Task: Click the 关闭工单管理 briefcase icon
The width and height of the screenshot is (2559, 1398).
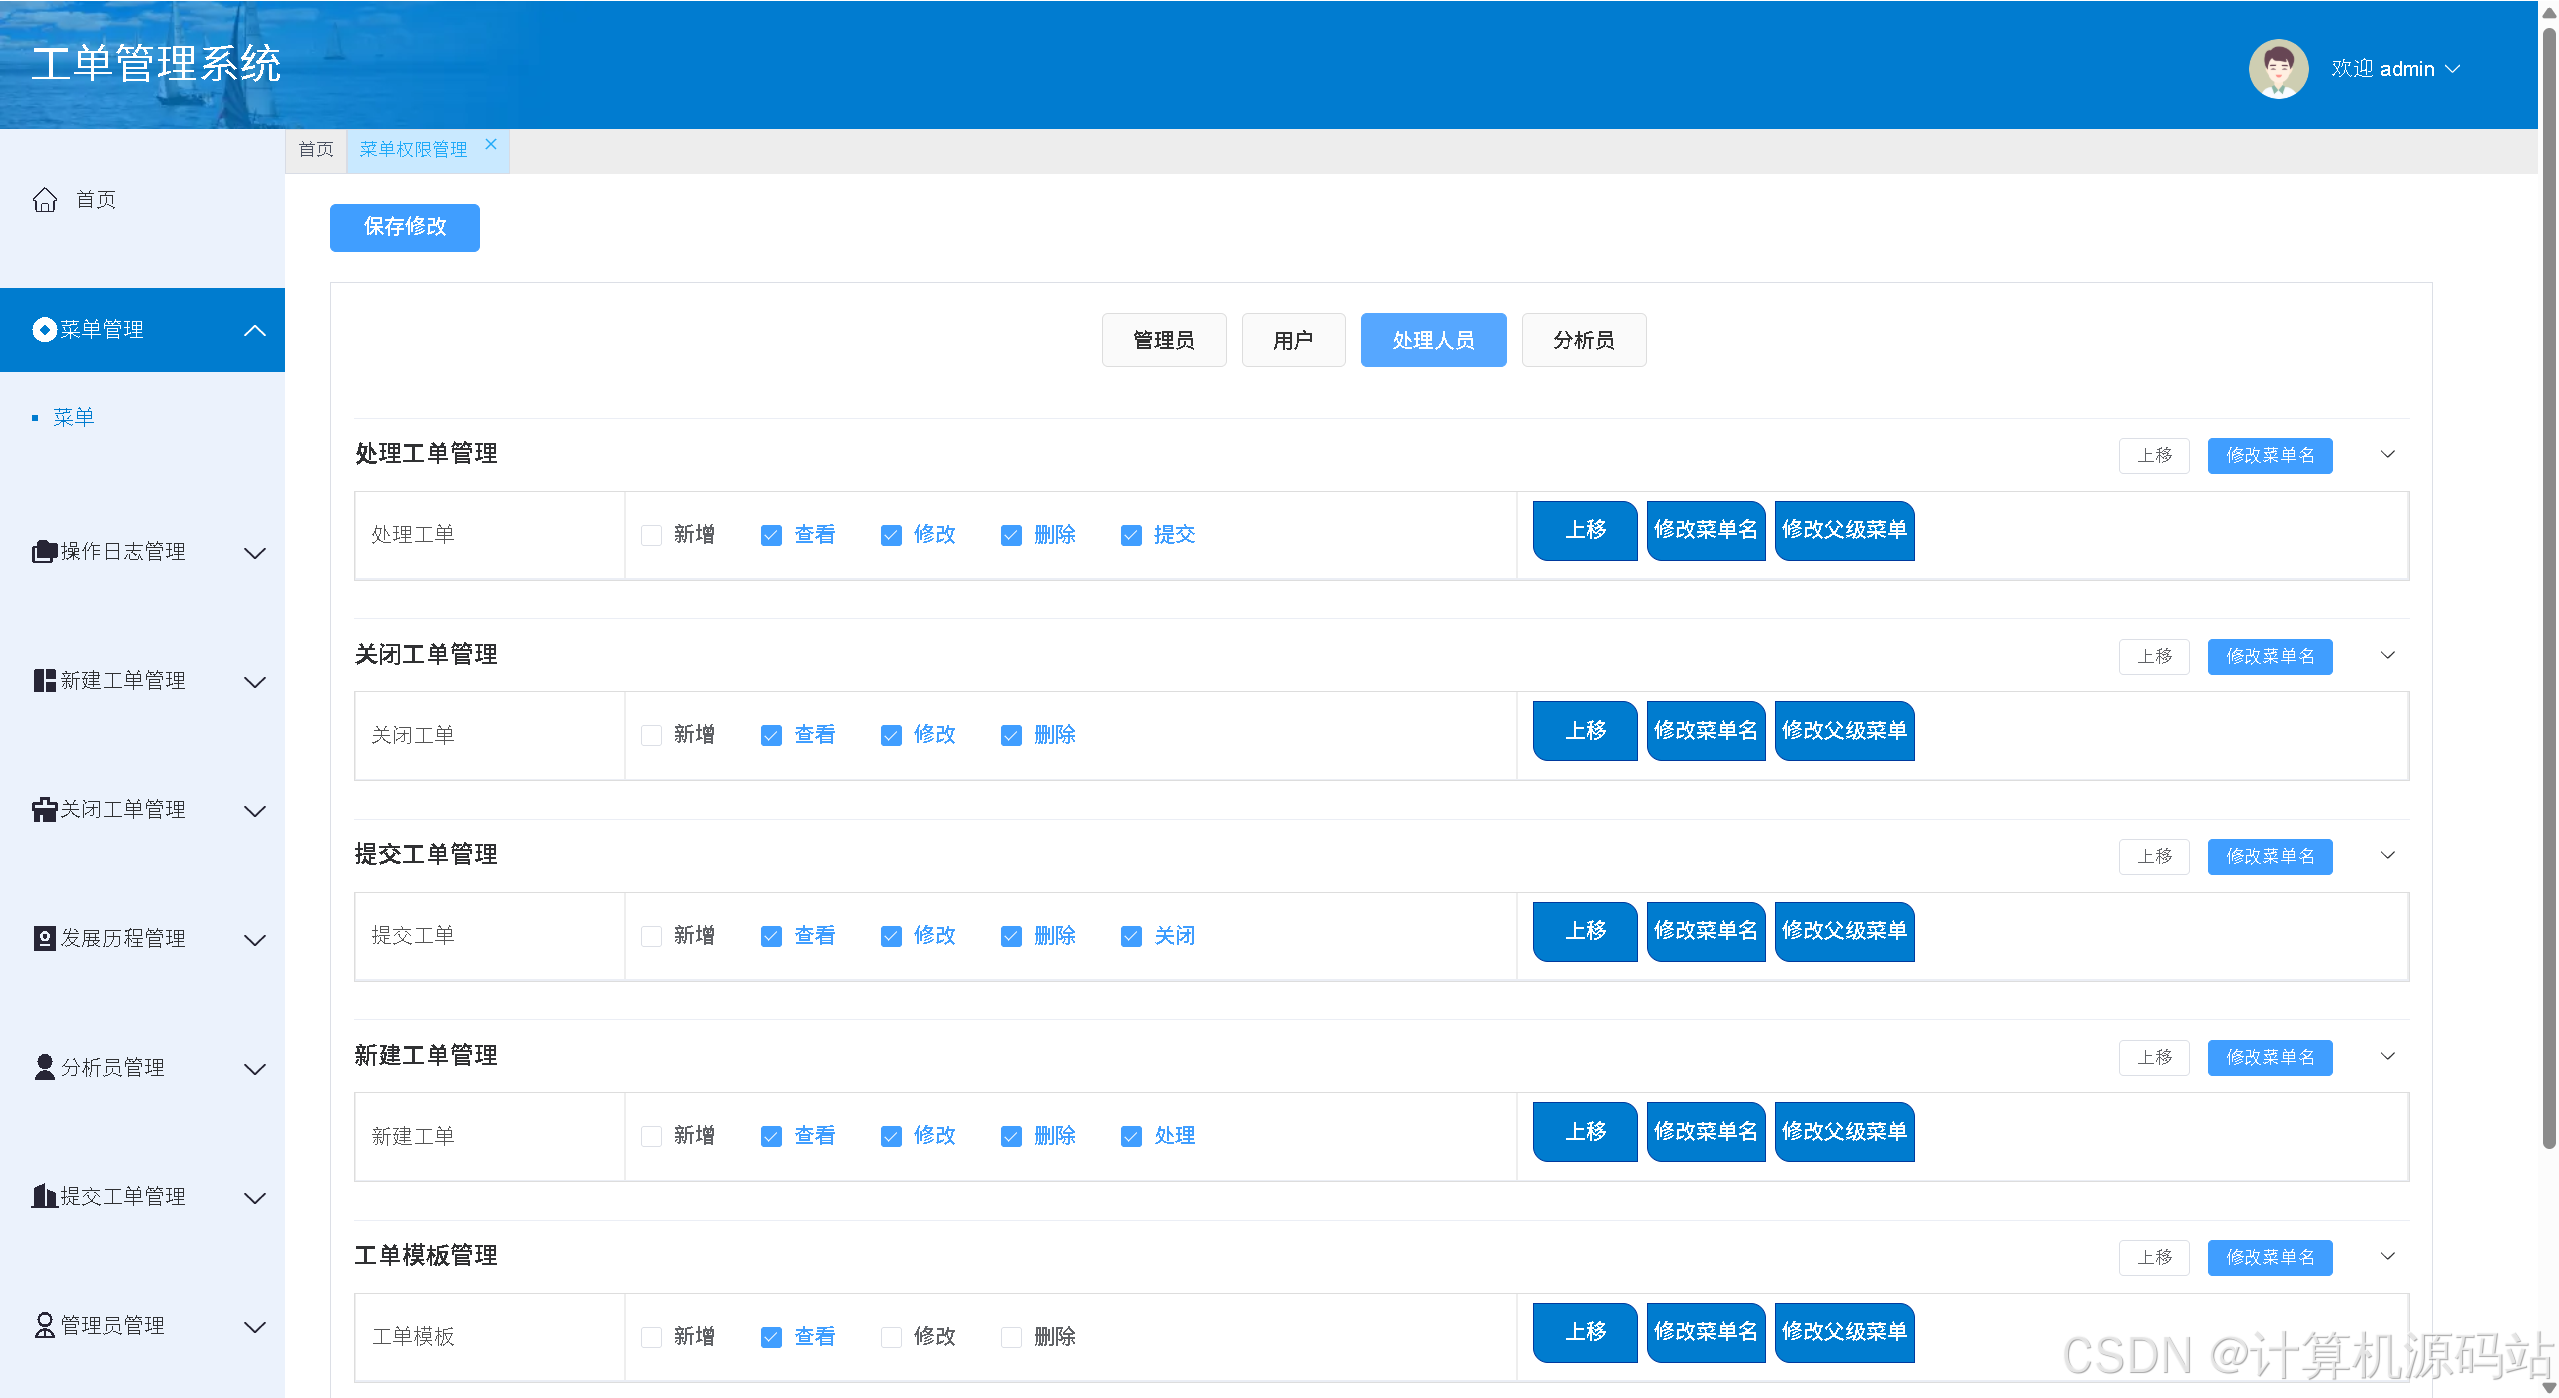Action: [44, 810]
